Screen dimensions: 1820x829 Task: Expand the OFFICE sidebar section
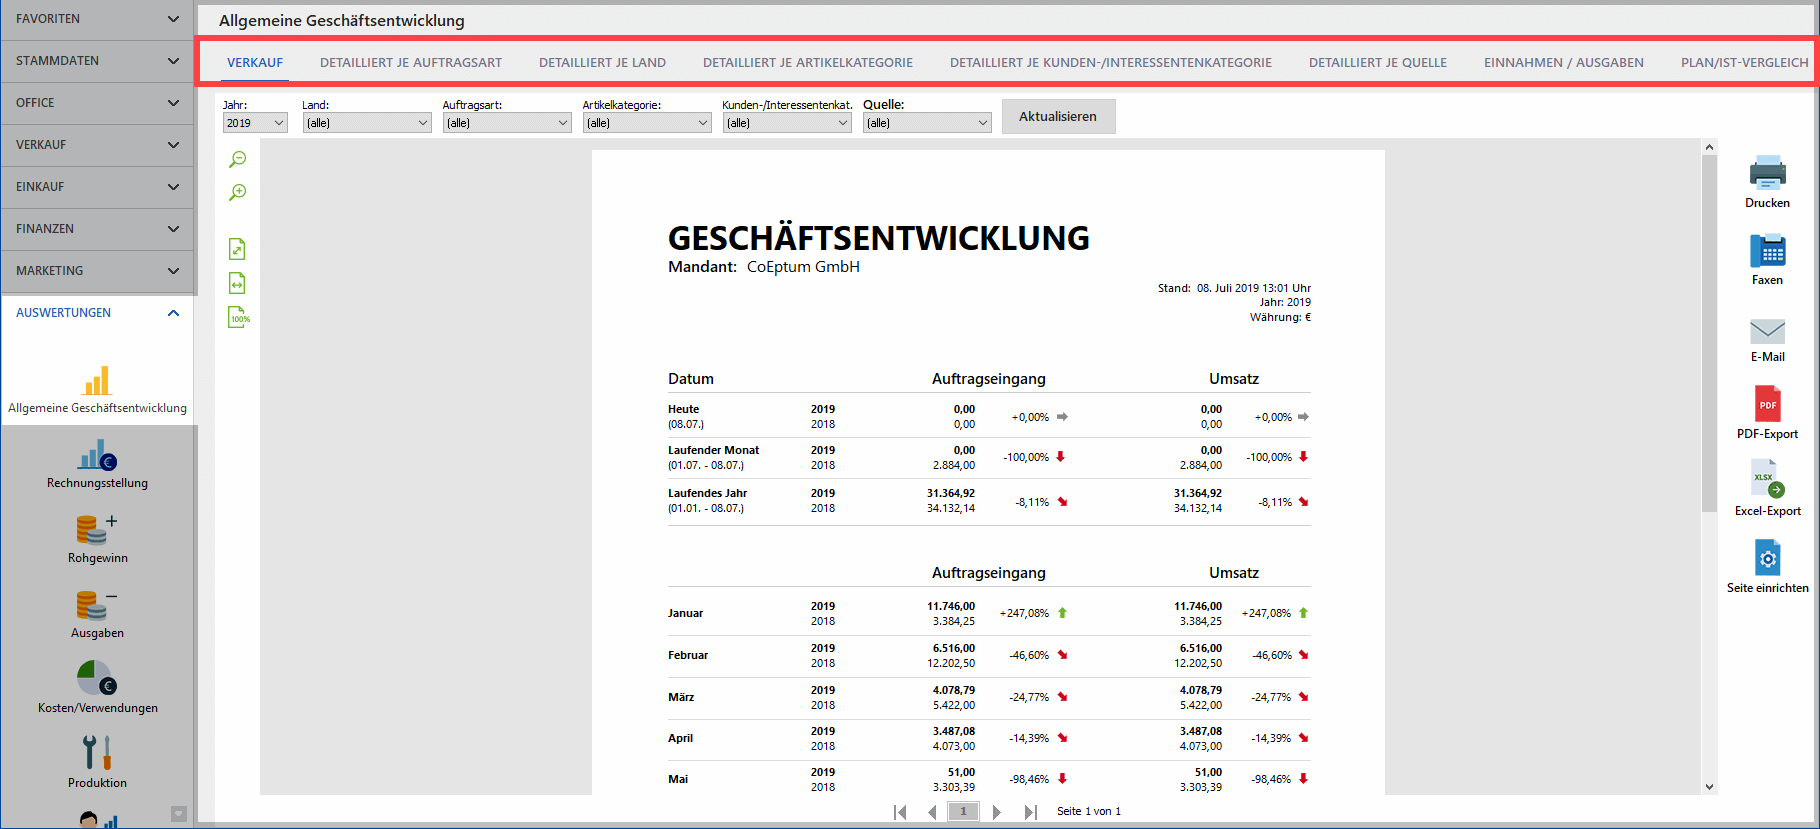97,103
